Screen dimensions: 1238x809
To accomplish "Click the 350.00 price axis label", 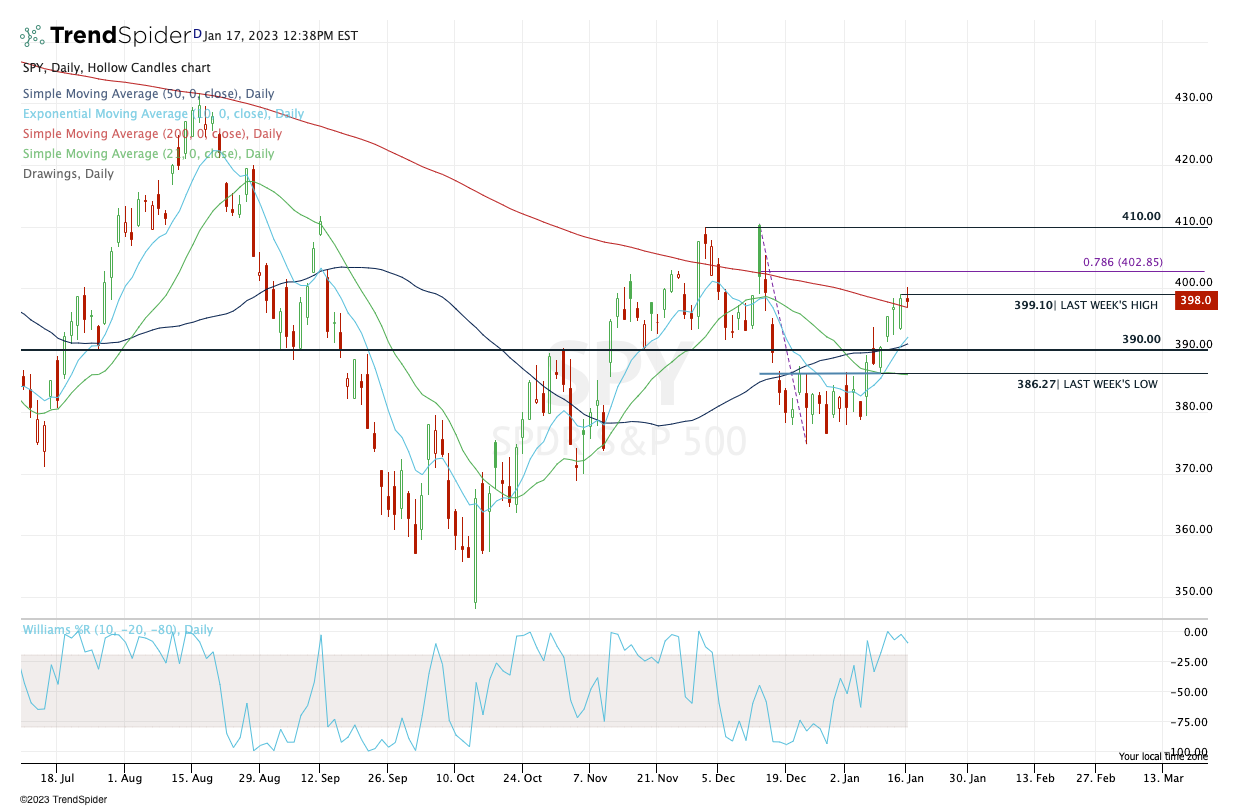I will [1194, 591].
